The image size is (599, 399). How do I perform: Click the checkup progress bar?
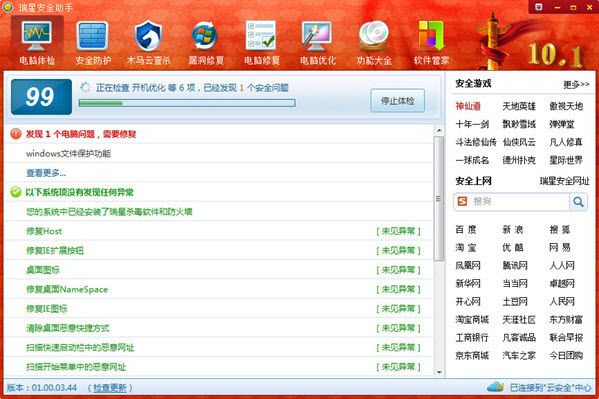(x=187, y=103)
